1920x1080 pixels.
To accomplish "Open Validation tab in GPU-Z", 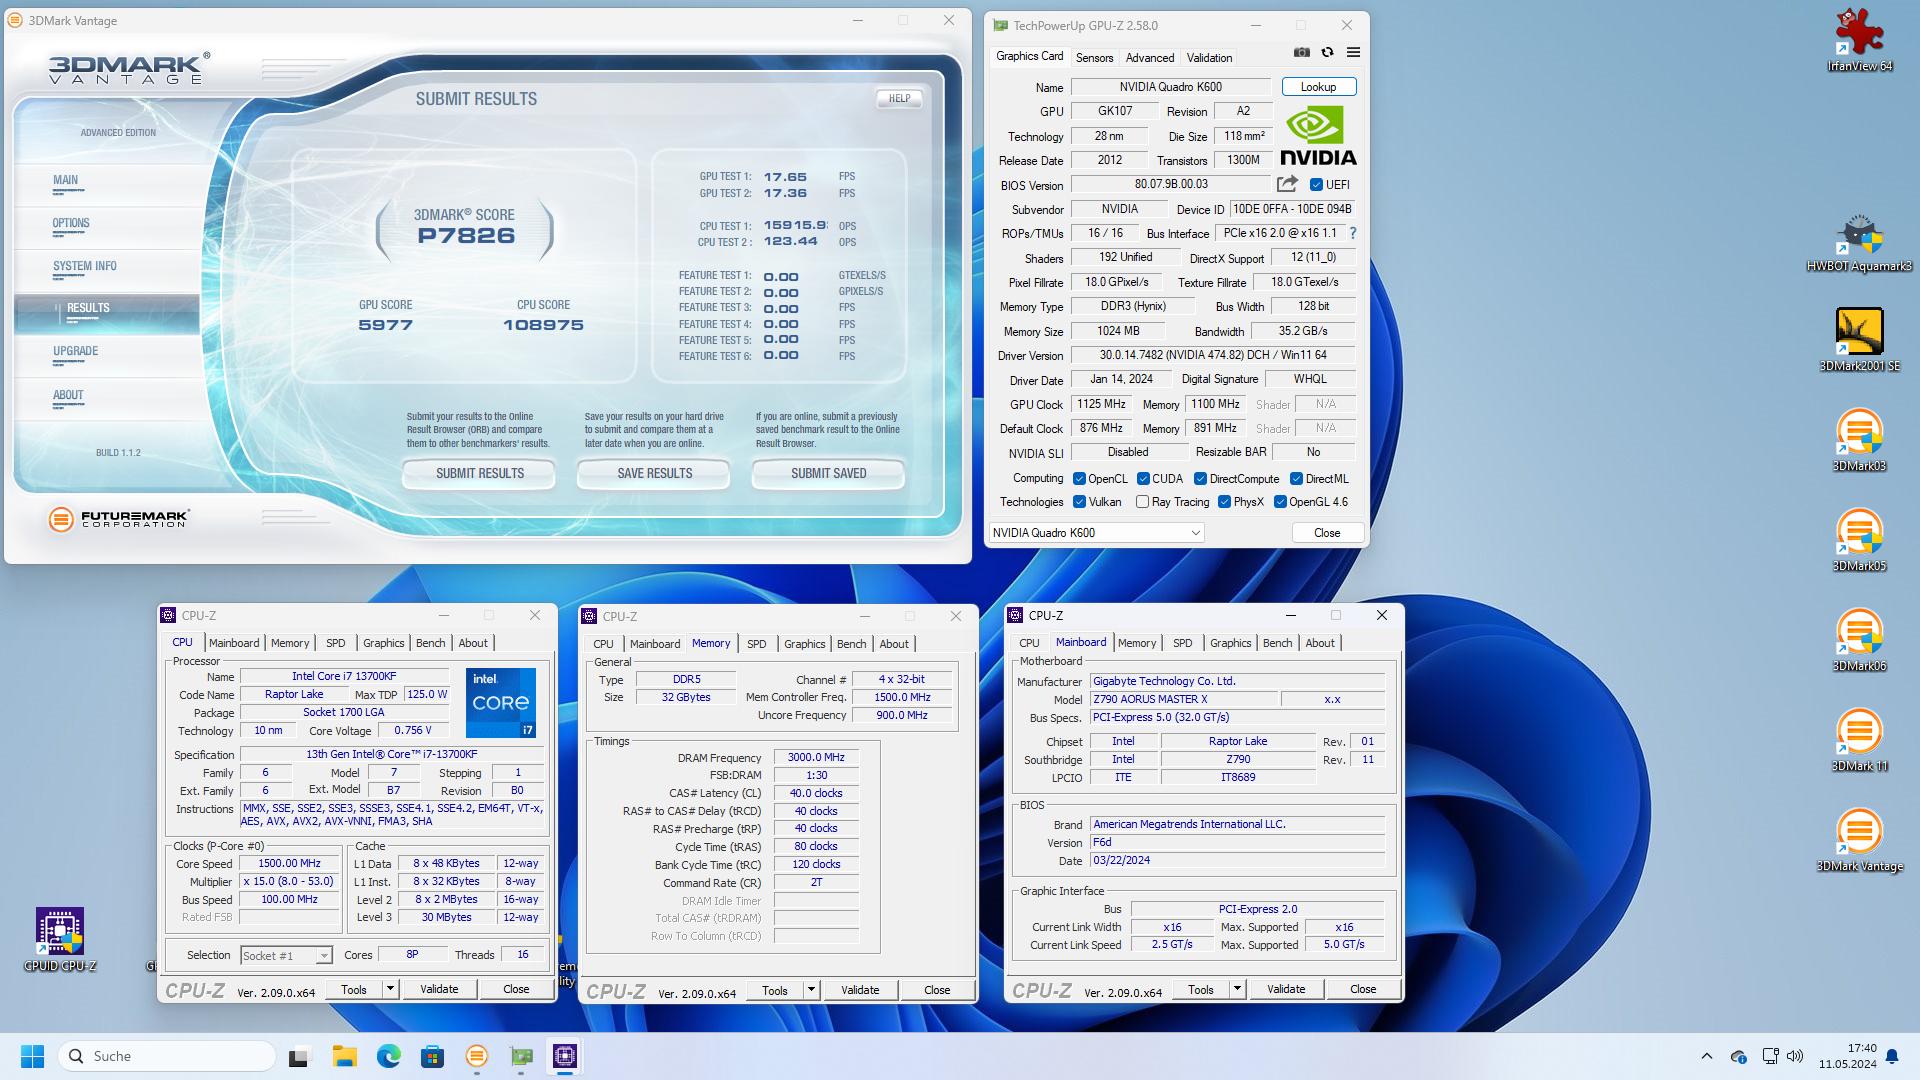I will point(1209,58).
